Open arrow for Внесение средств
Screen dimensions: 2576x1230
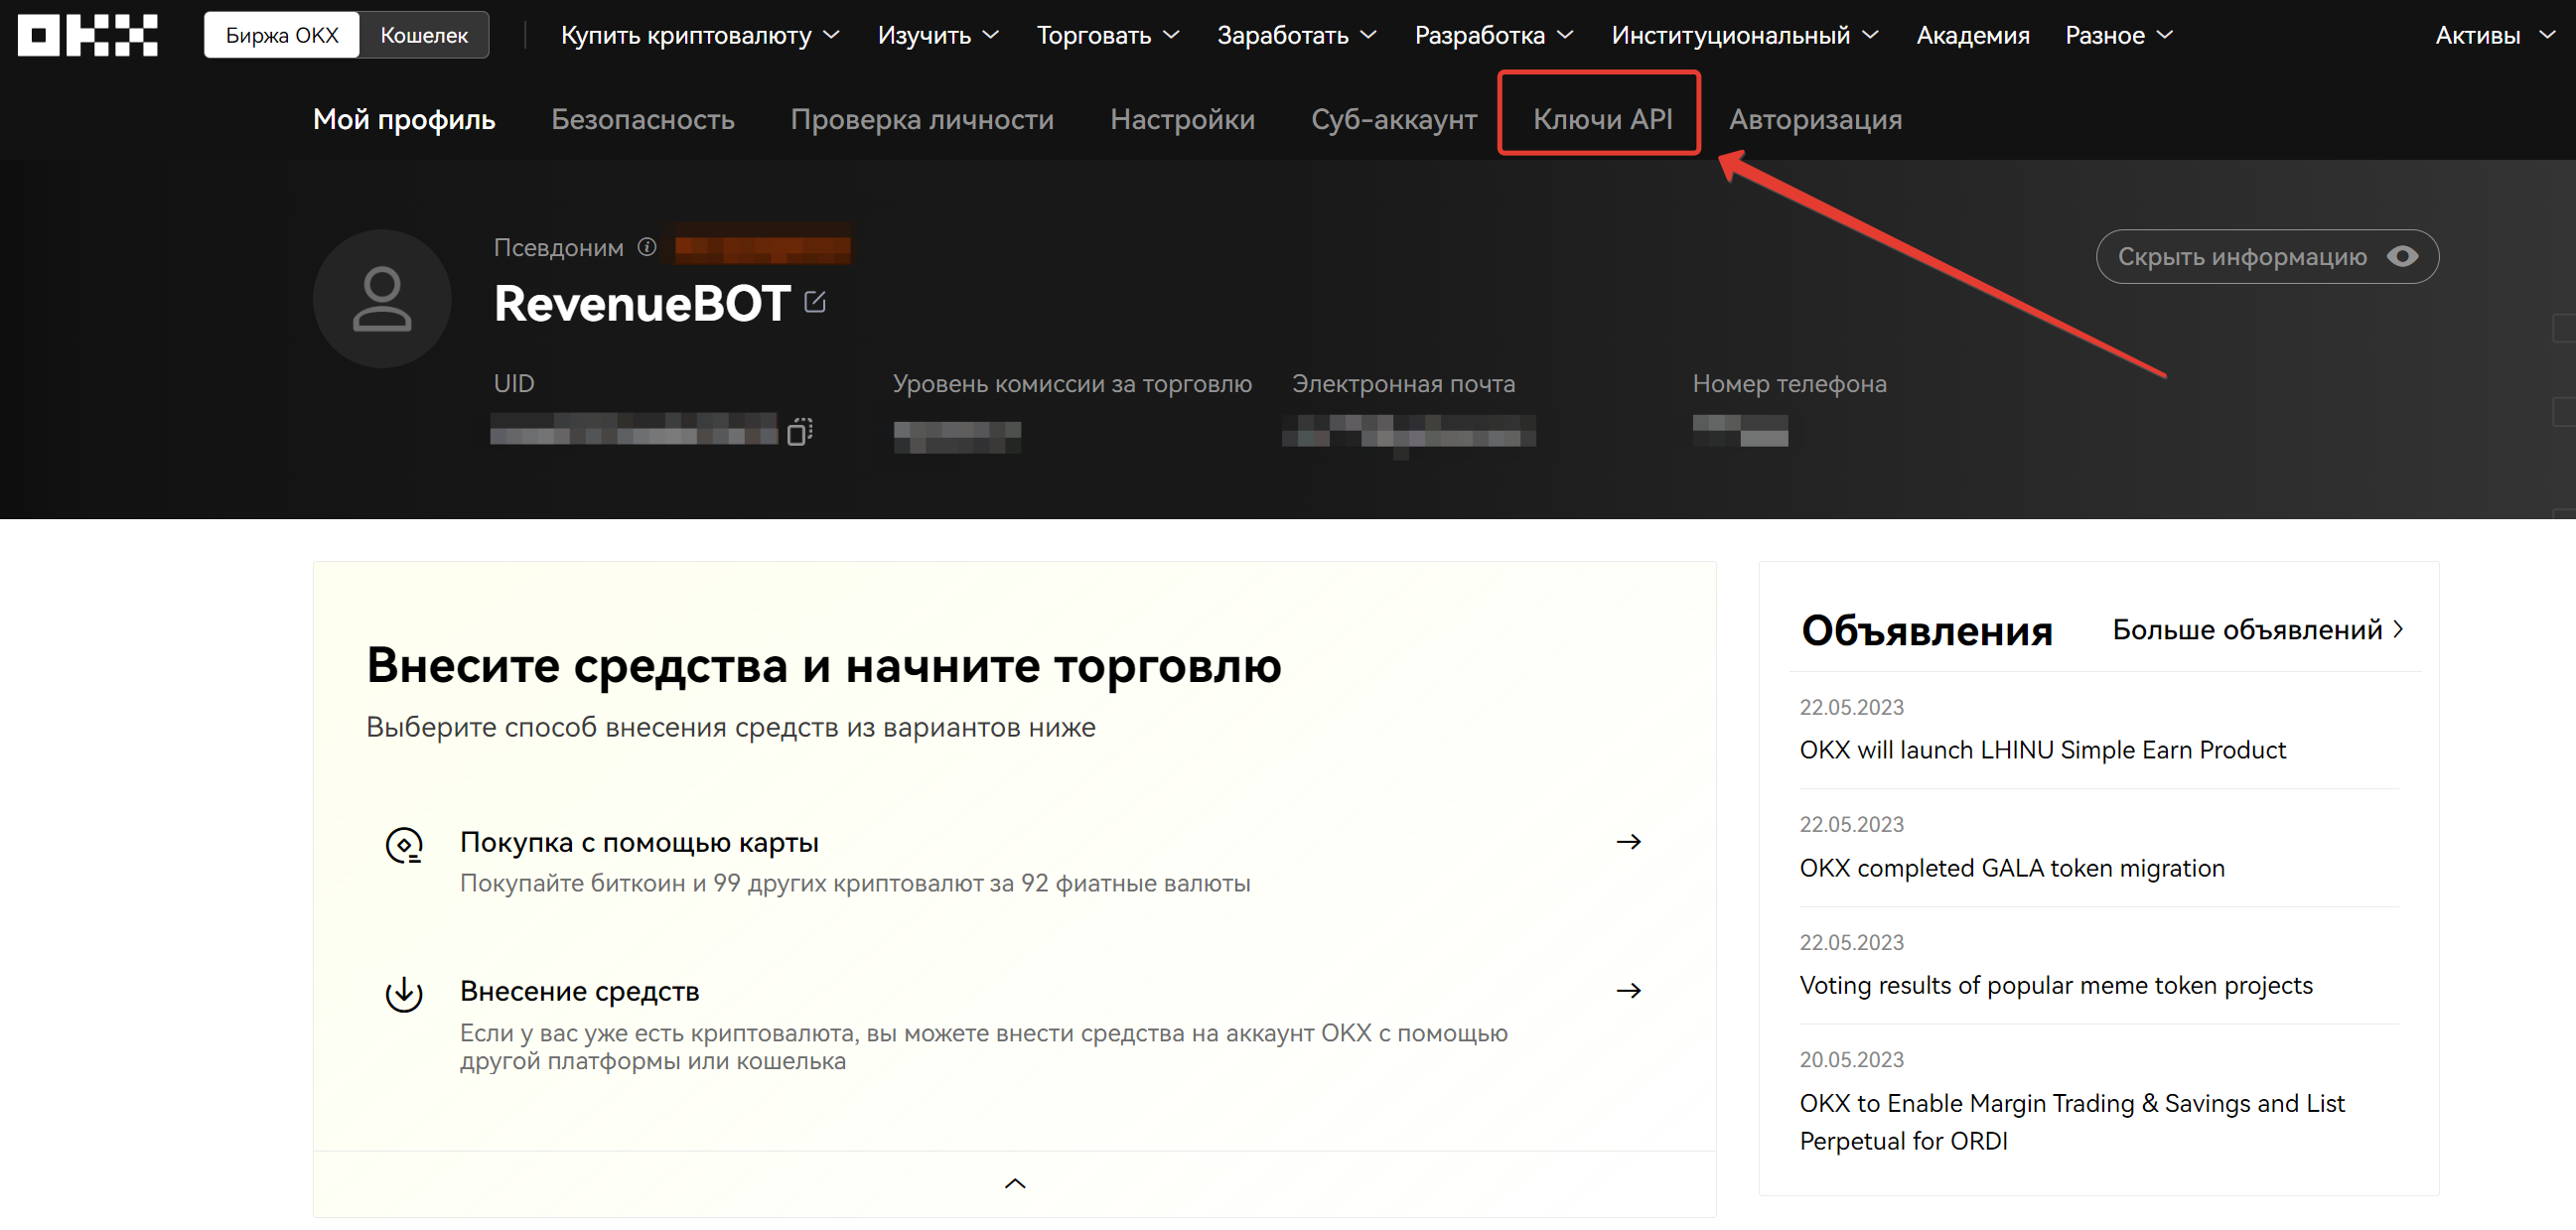coord(1628,991)
